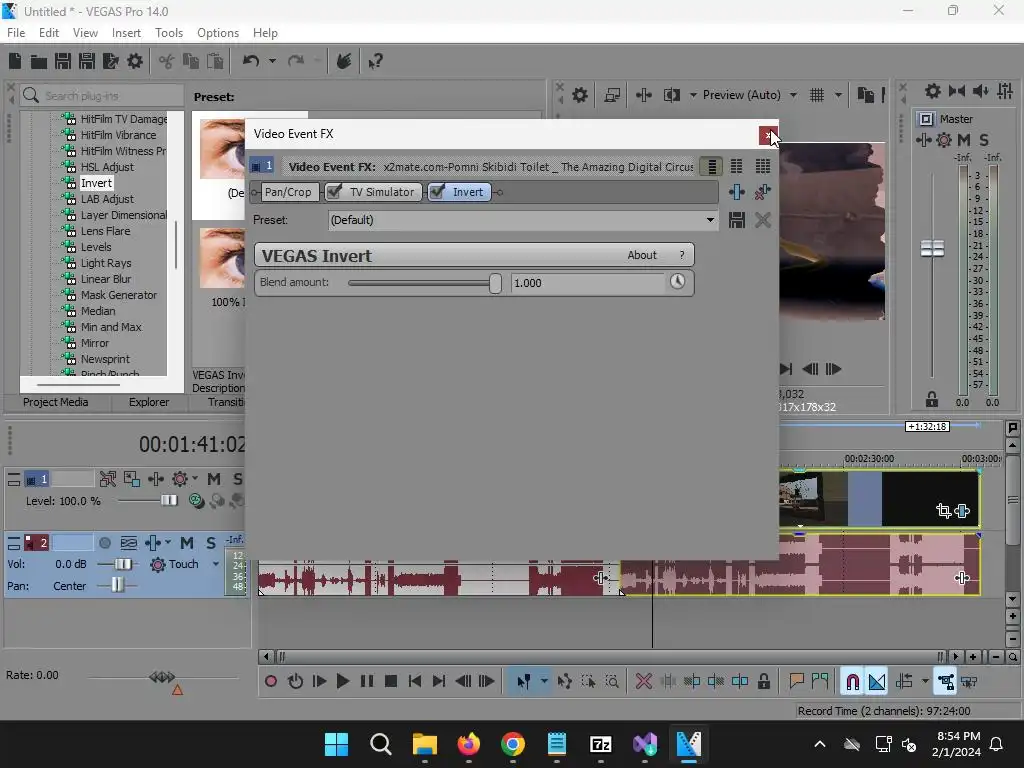The height and width of the screenshot is (768, 1024).
Task: Play the timeline from cursor
Action: (342, 682)
